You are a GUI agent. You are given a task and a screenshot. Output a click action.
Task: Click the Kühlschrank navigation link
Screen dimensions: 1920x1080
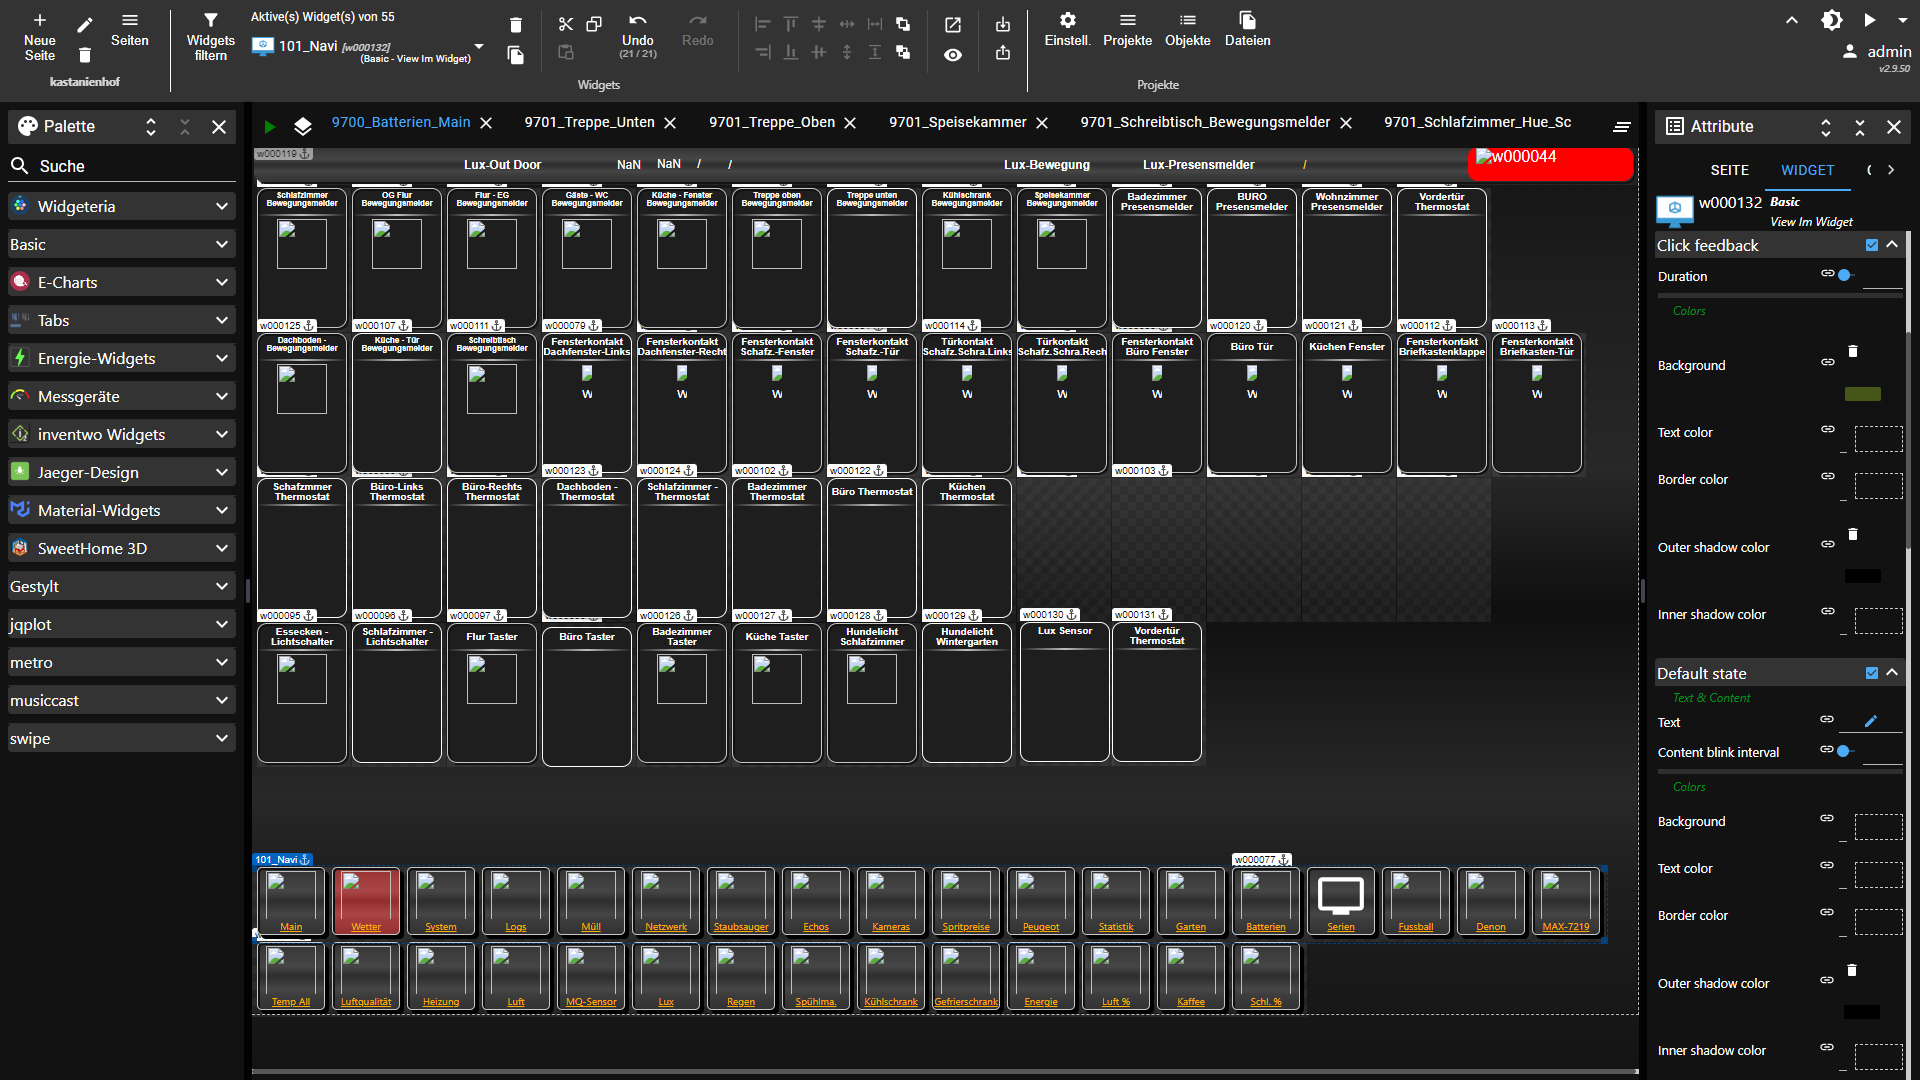[x=891, y=1002]
